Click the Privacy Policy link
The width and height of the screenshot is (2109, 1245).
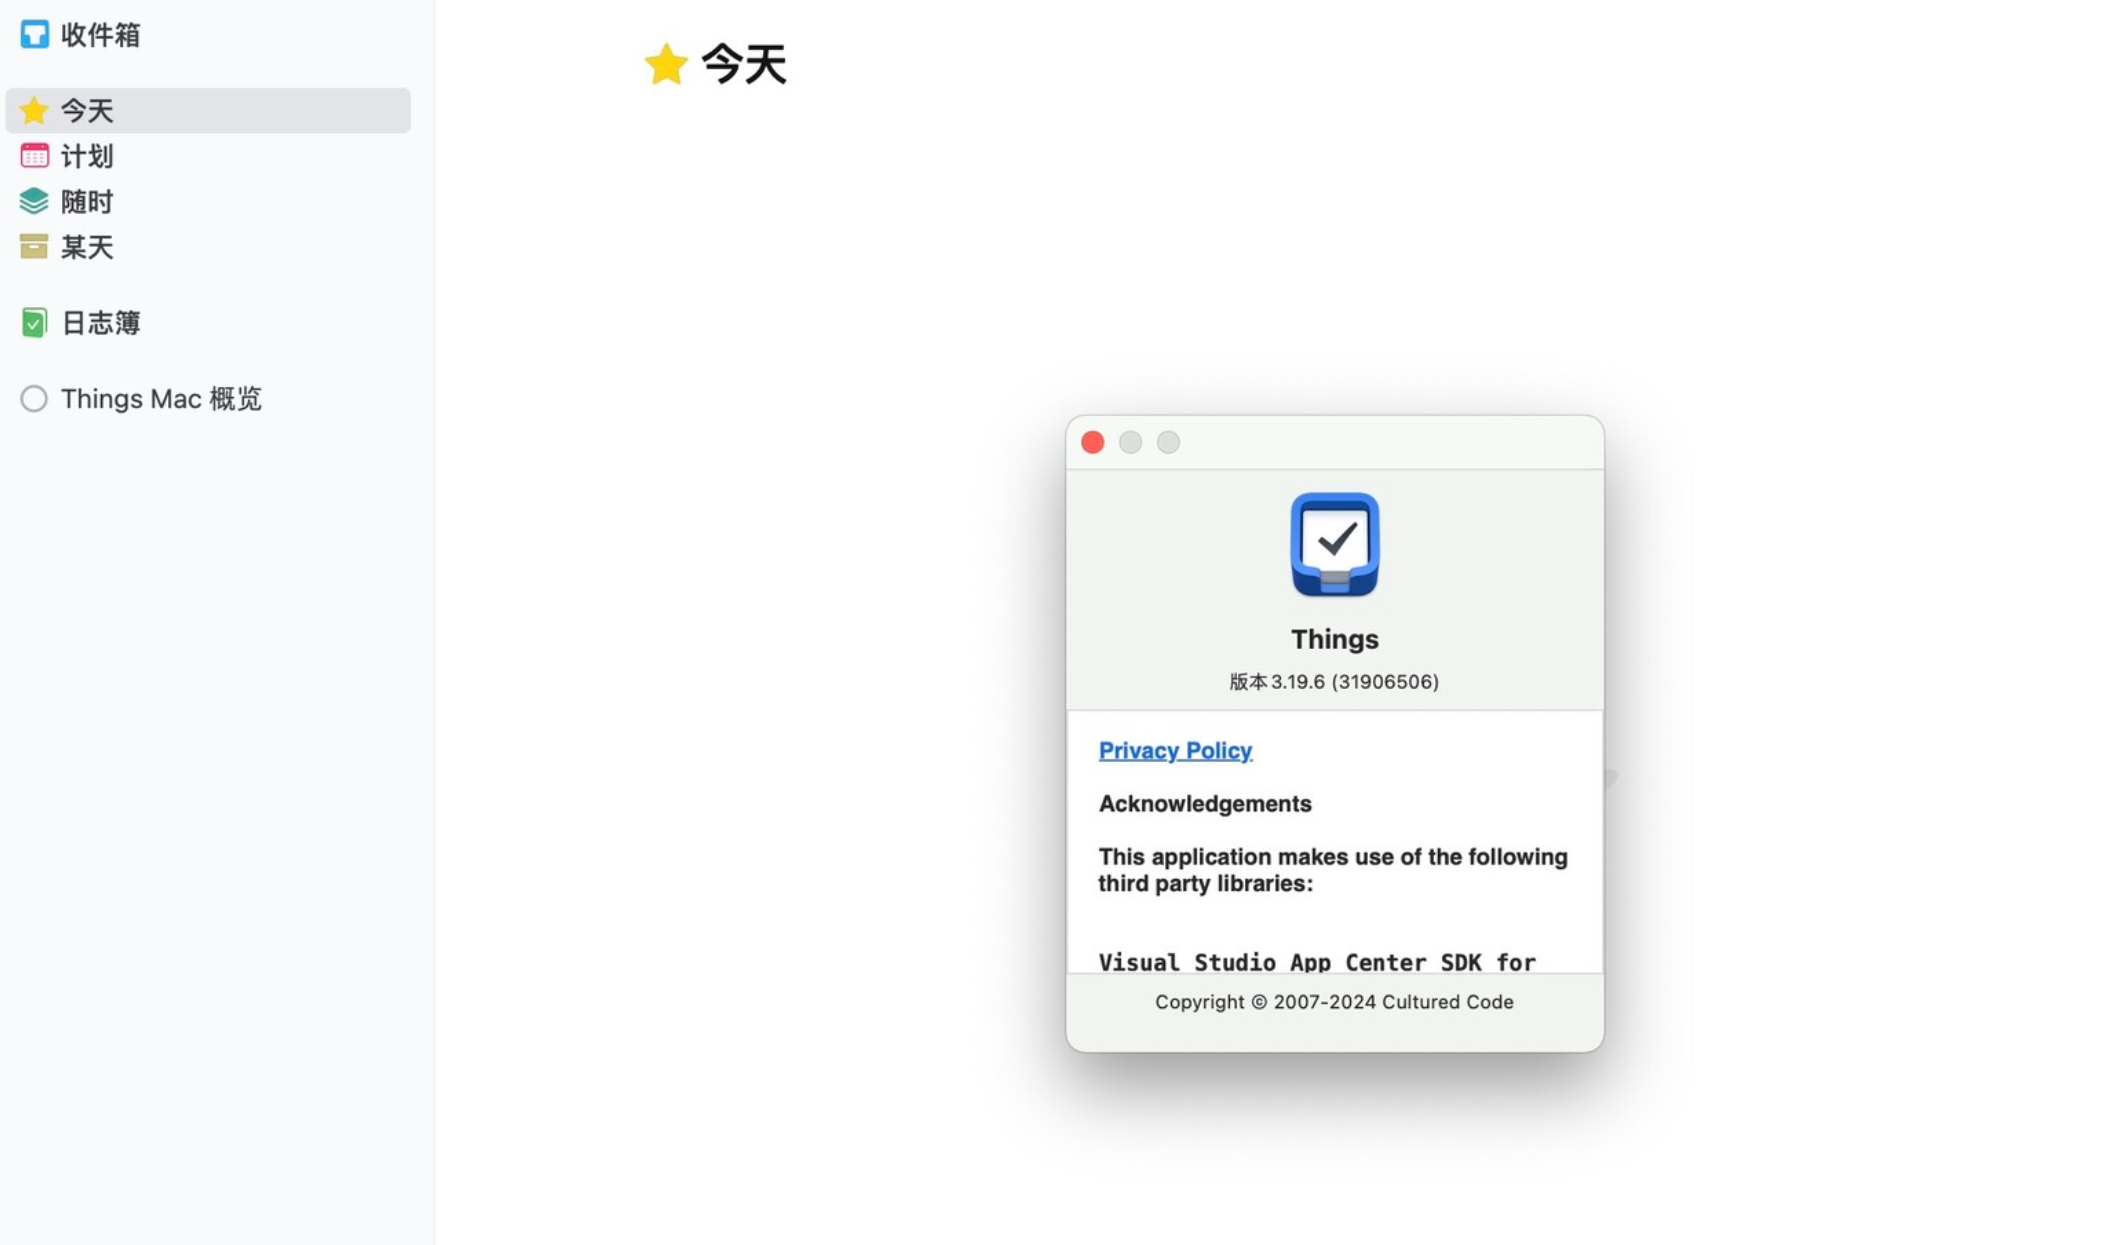(x=1175, y=750)
